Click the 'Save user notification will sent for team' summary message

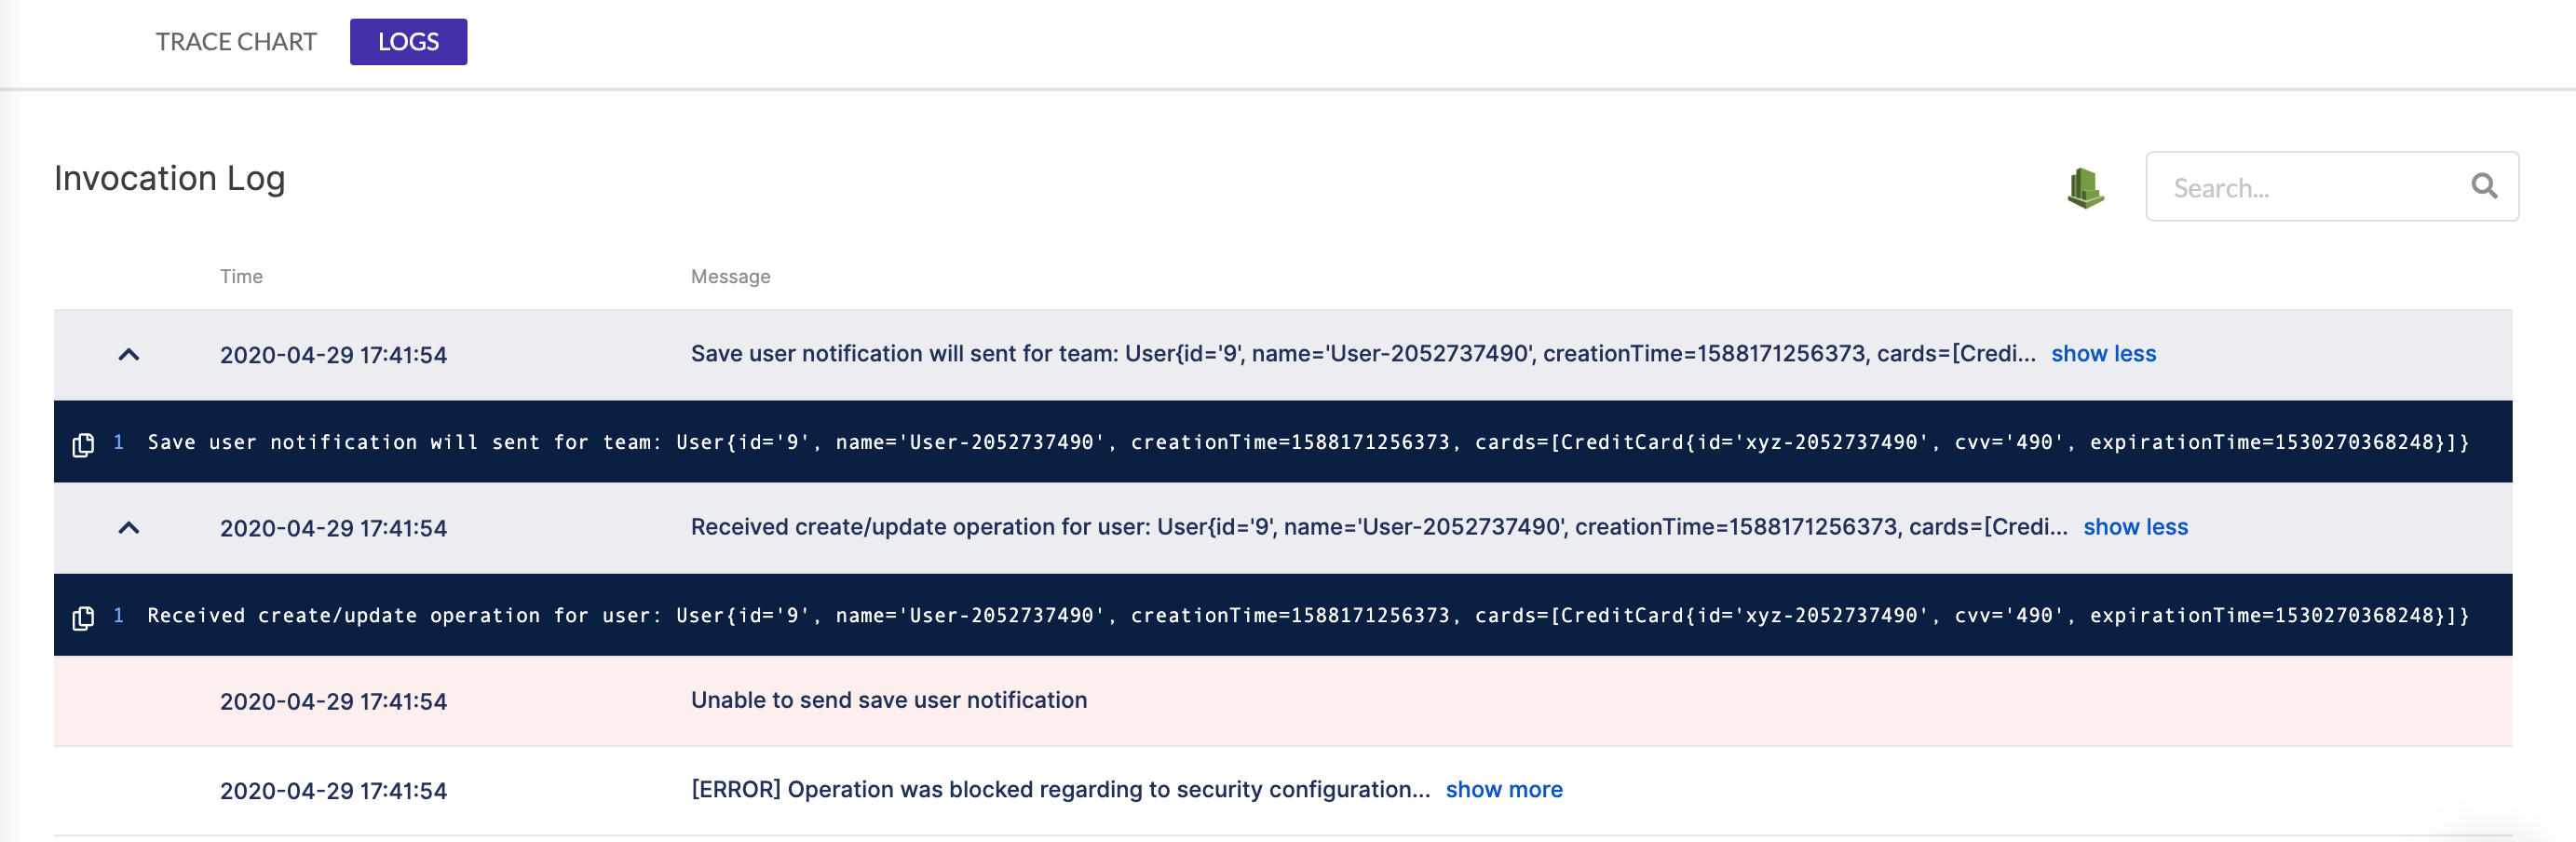(1363, 354)
